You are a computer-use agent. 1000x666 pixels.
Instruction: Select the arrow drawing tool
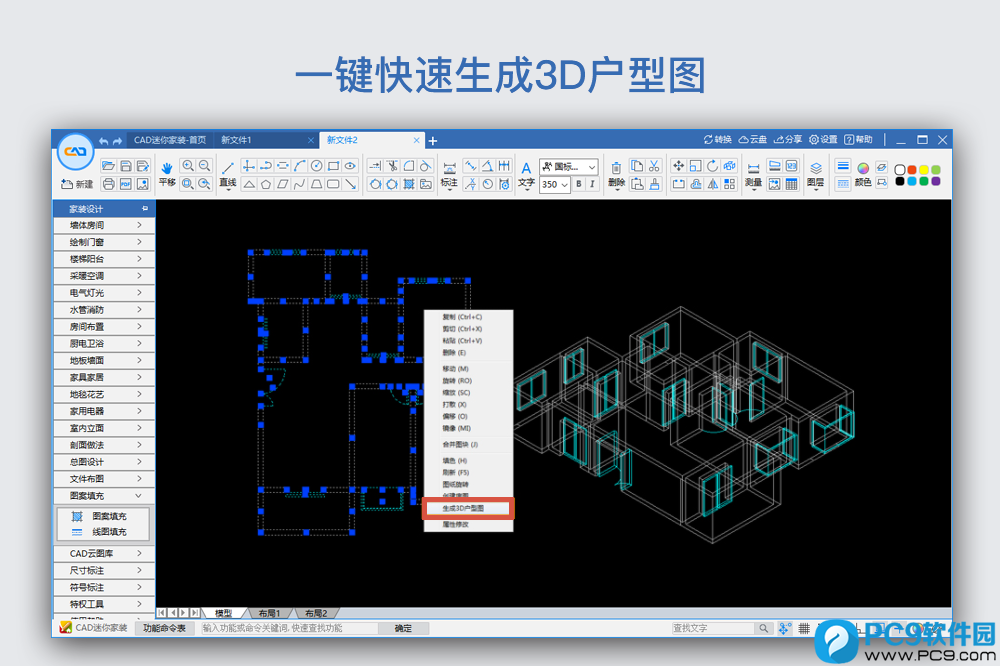coord(350,184)
